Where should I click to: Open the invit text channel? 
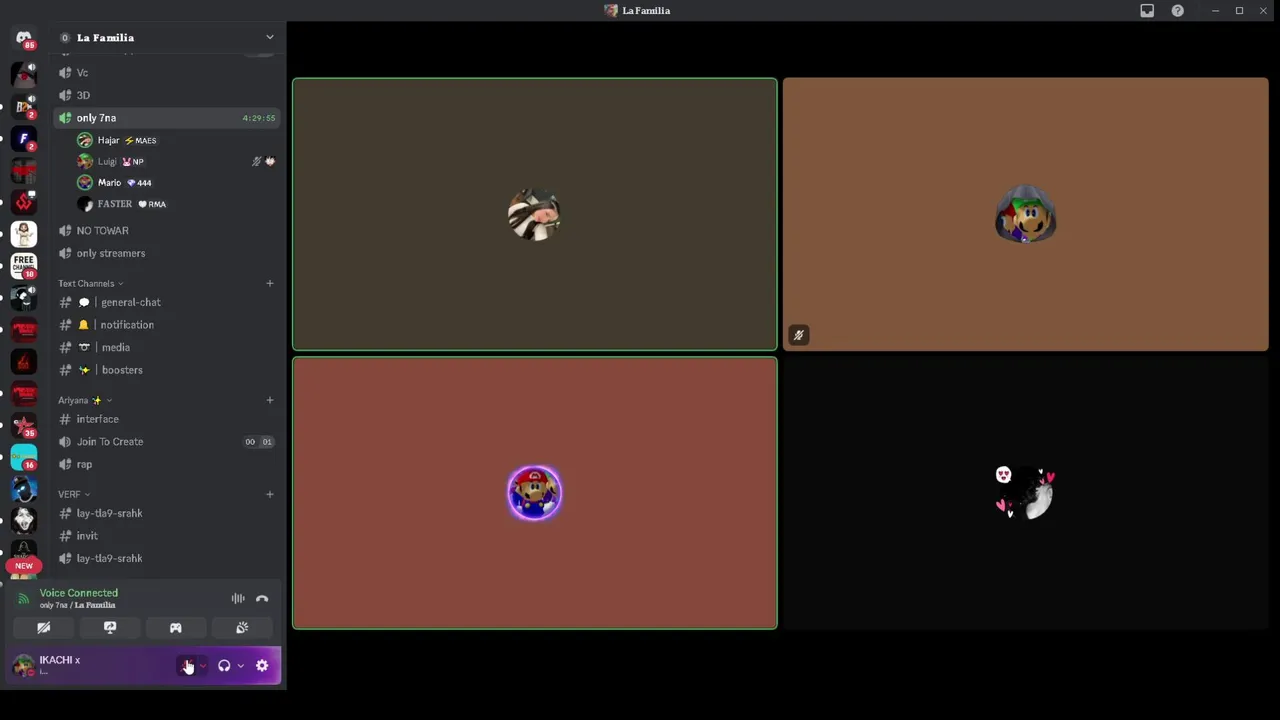coord(165,536)
